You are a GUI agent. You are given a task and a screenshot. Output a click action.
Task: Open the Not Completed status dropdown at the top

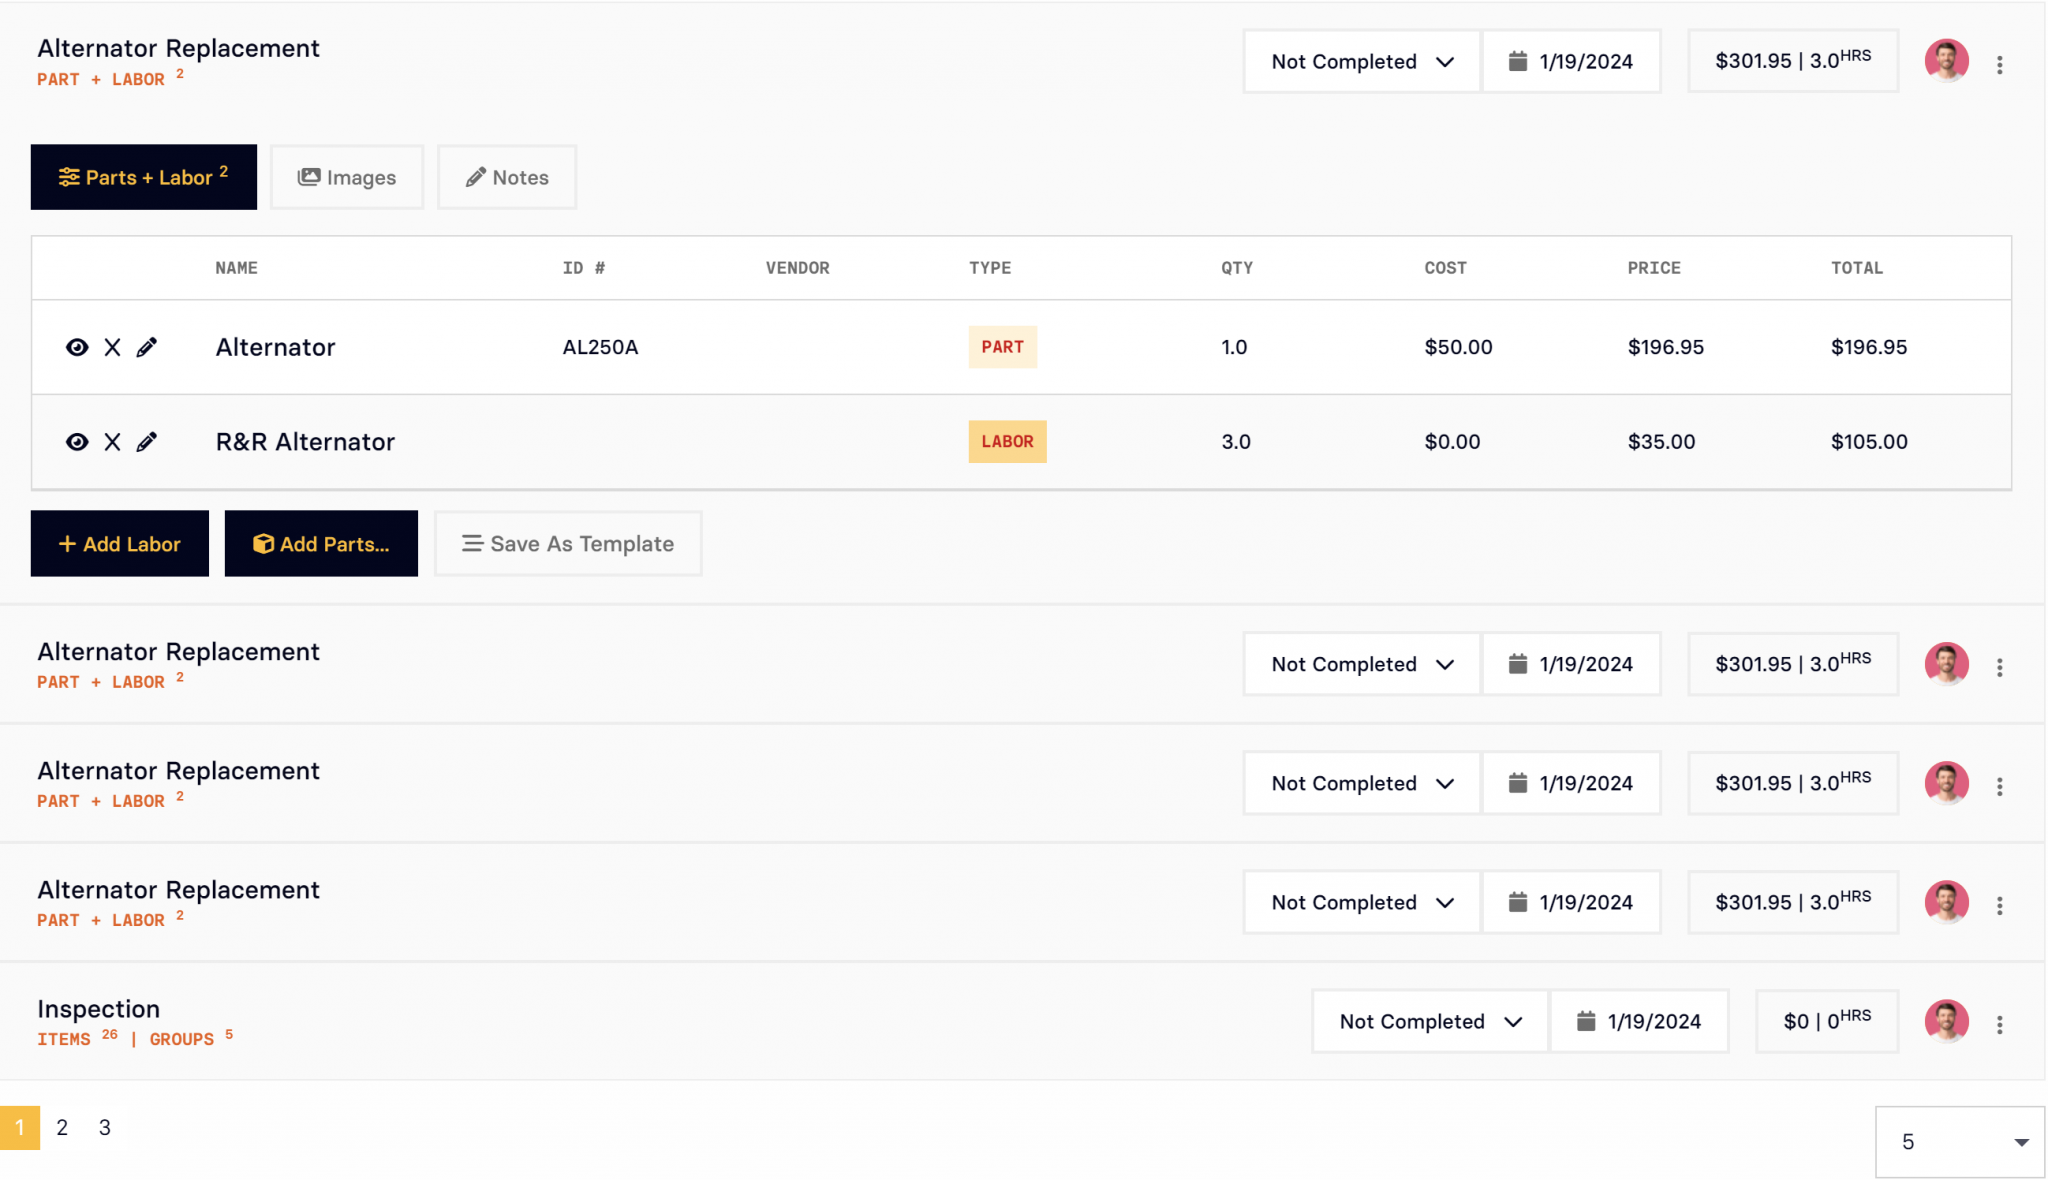1360,61
